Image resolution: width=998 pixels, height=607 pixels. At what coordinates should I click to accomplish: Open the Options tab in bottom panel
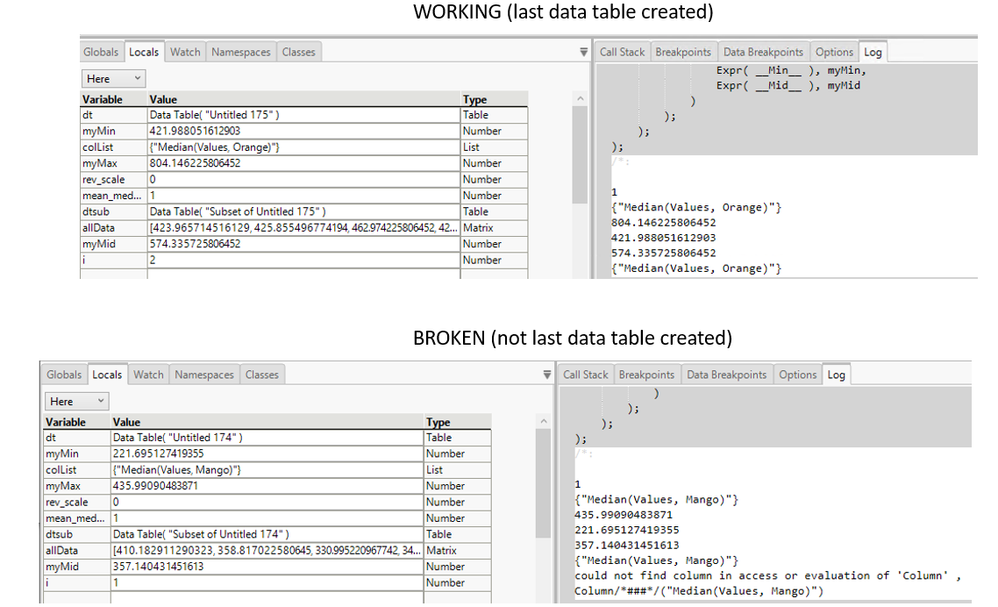(798, 375)
